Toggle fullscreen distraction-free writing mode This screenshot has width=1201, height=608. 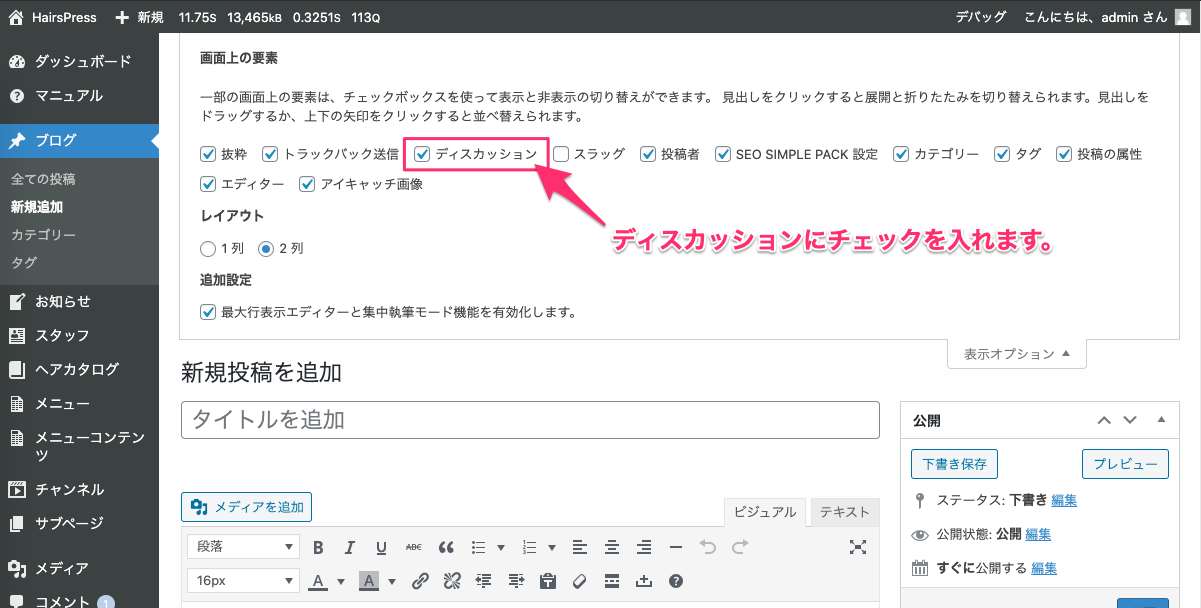pyautogui.click(x=857, y=547)
